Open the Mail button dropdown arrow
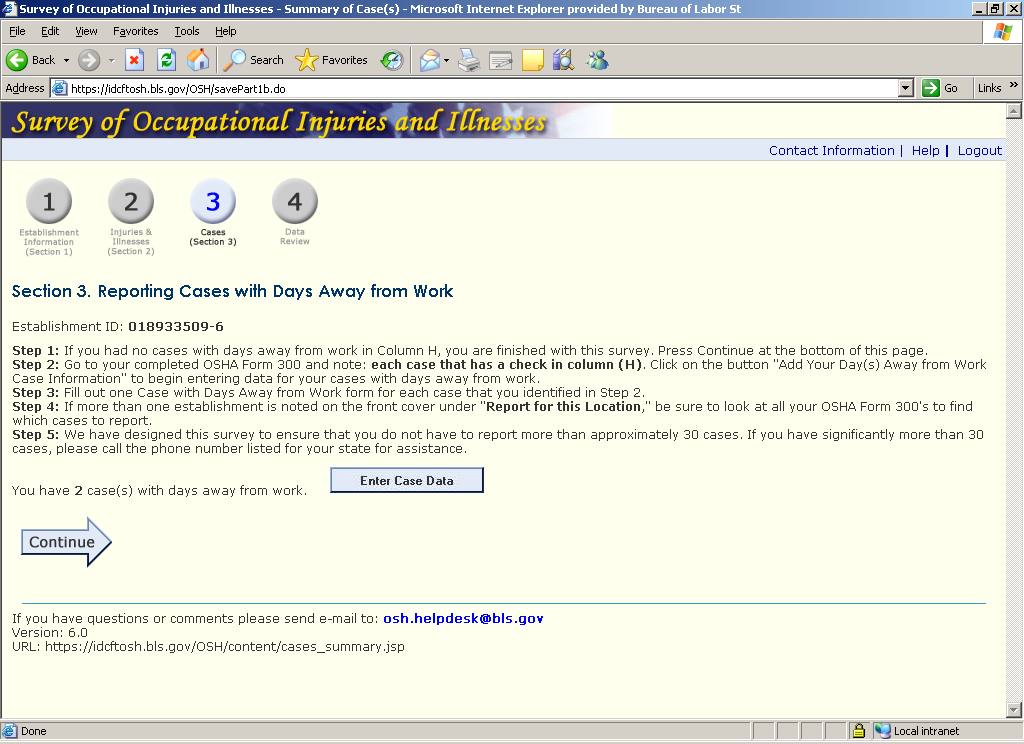 click(x=447, y=60)
